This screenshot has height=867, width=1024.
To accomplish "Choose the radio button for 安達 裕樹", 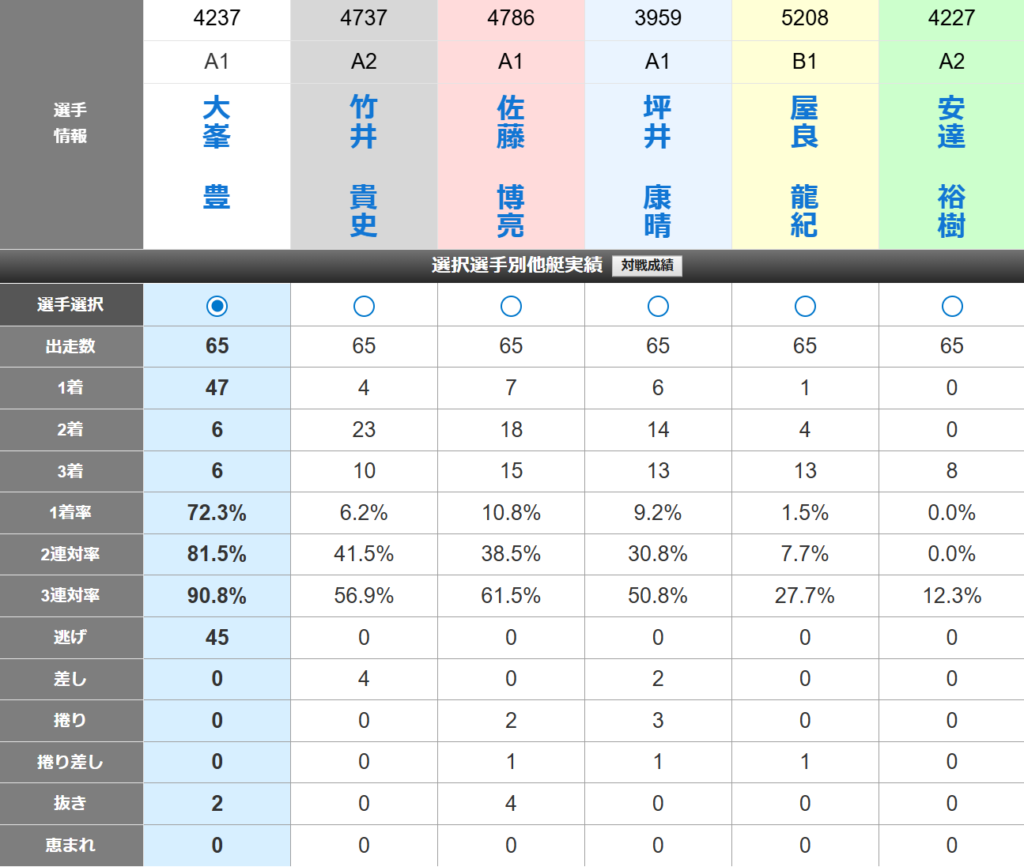I will click(952, 305).
